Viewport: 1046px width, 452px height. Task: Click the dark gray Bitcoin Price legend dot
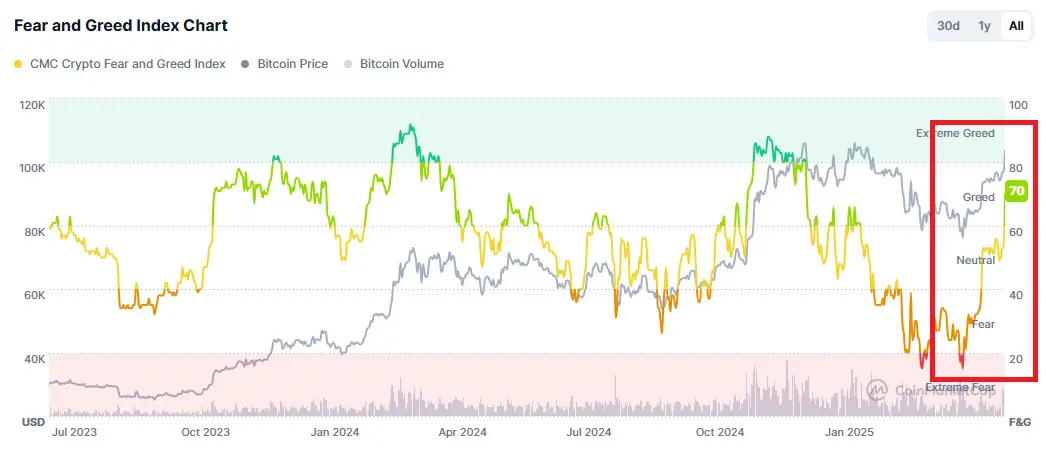point(245,65)
